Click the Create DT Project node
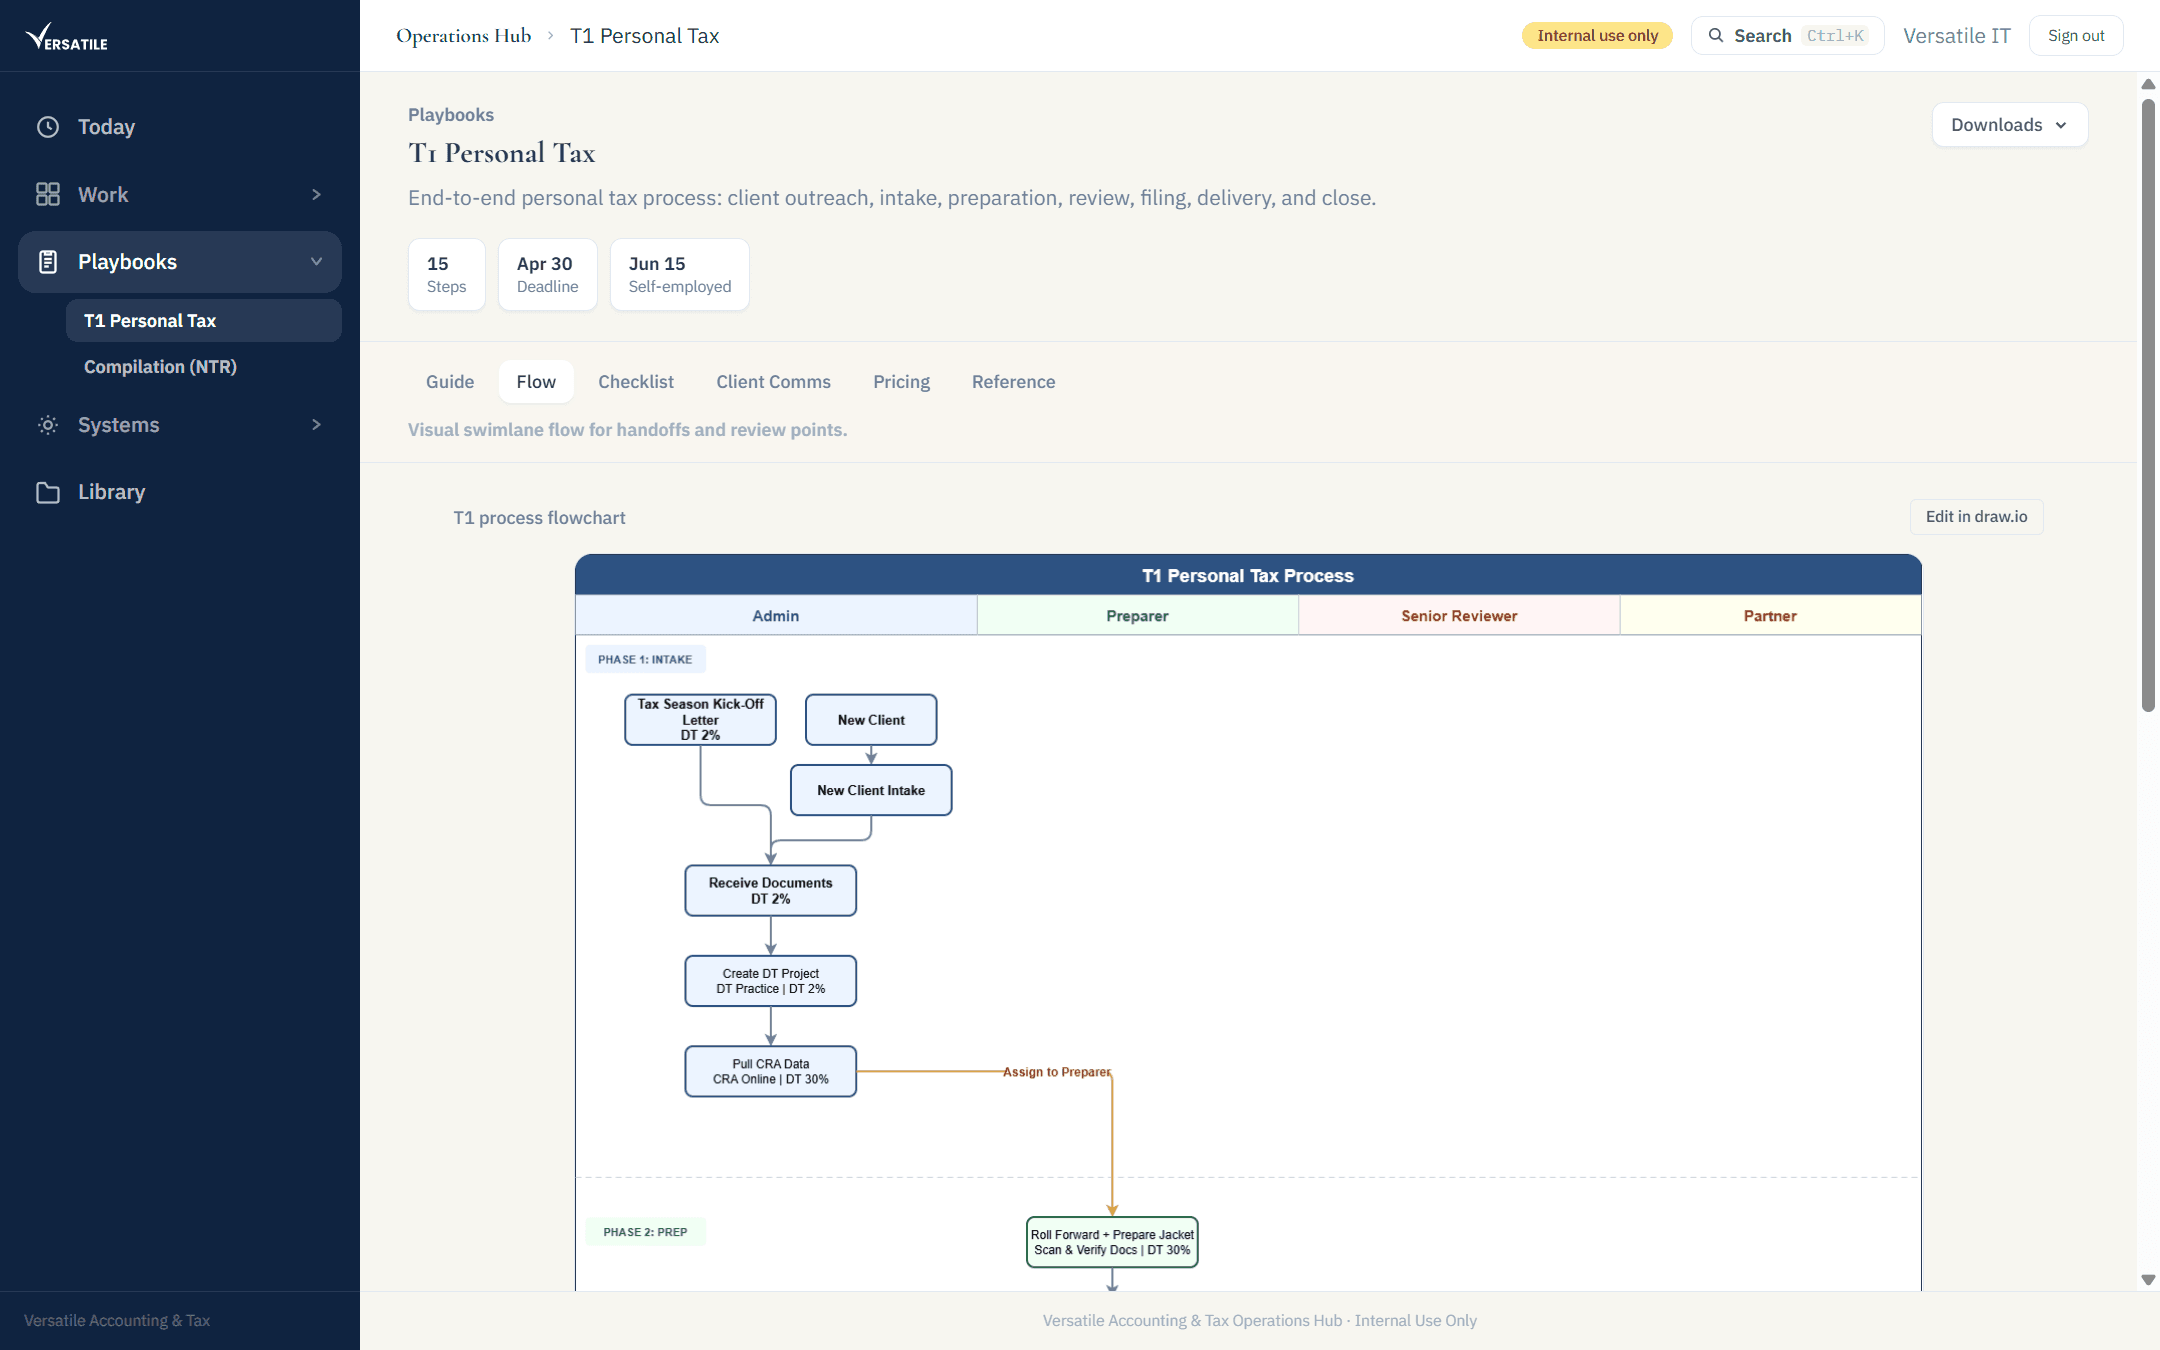The width and height of the screenshot is (2160, 1350). (x=770, y=981)
